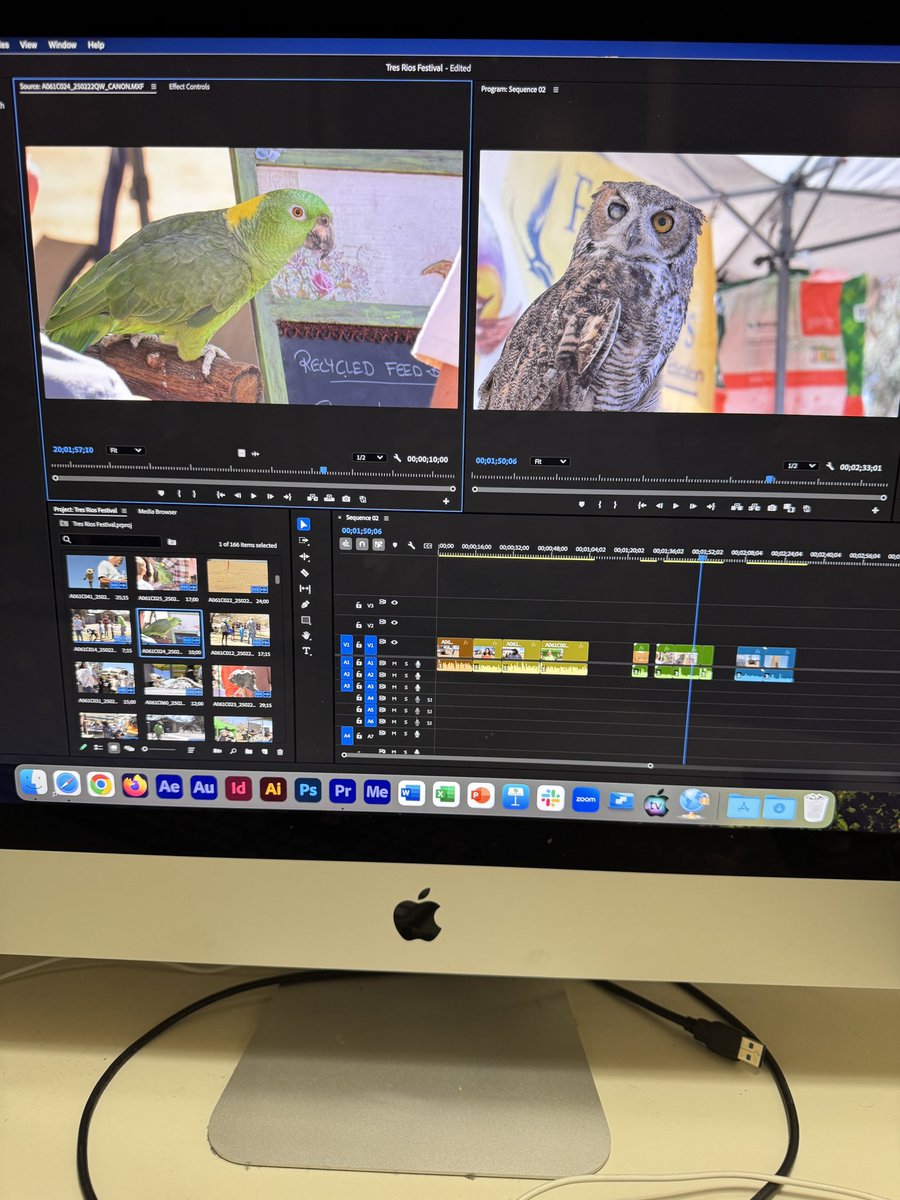Open Program: Sequence 02 panel menu
The width and height of the screenshot is (900, 1200).
(556, 89)
